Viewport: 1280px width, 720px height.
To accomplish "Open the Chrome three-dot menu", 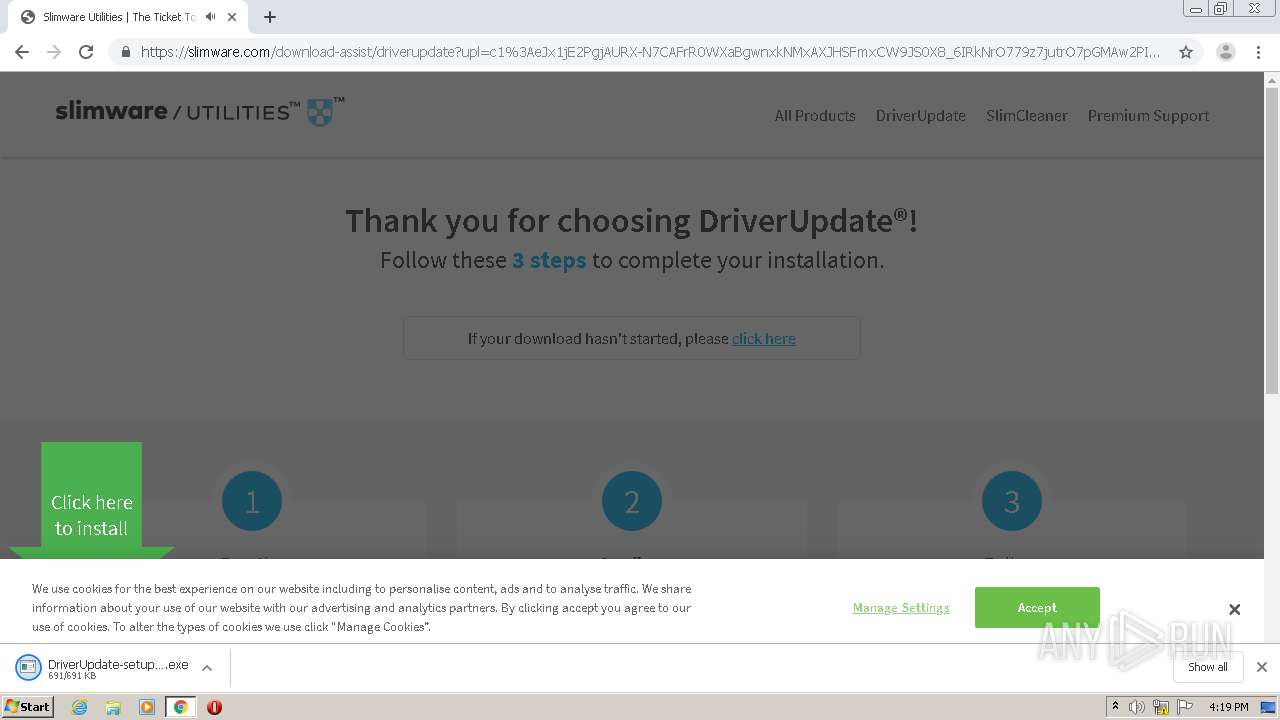I will coord(1258,52).
